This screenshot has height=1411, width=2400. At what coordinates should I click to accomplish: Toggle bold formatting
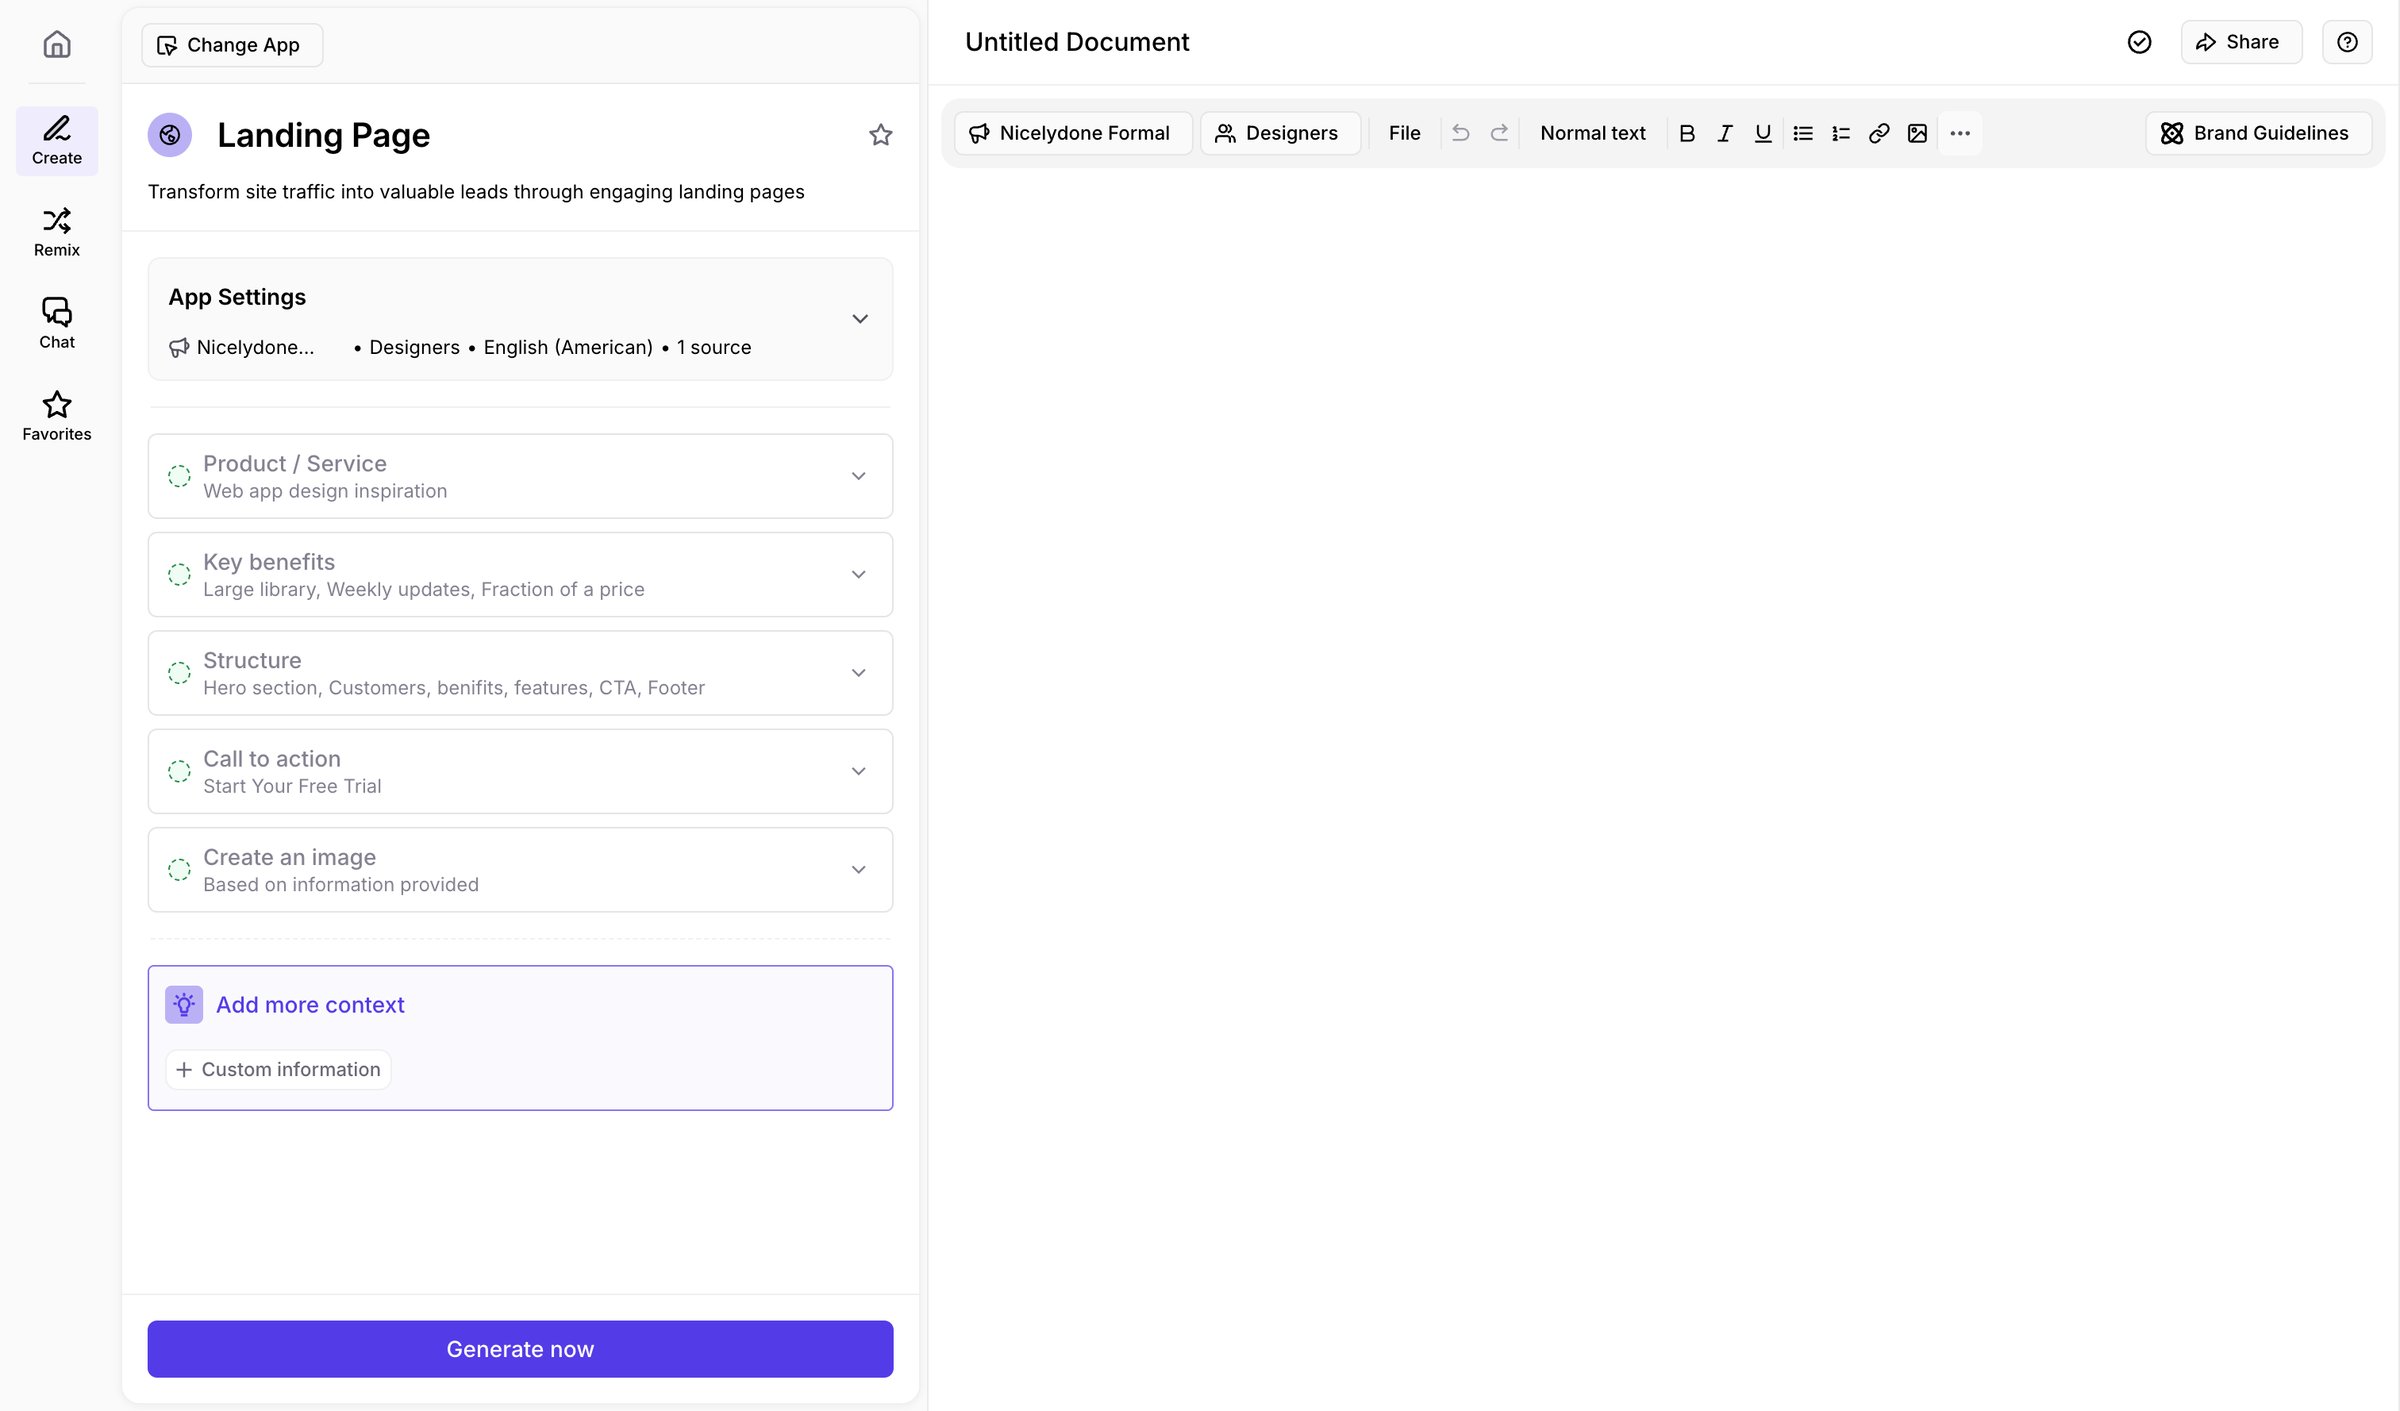(x=1687, y=133)
